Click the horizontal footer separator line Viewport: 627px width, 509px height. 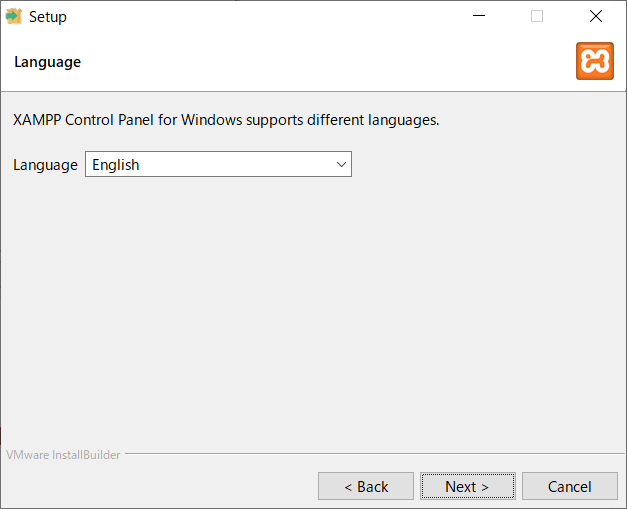(375, 454)
